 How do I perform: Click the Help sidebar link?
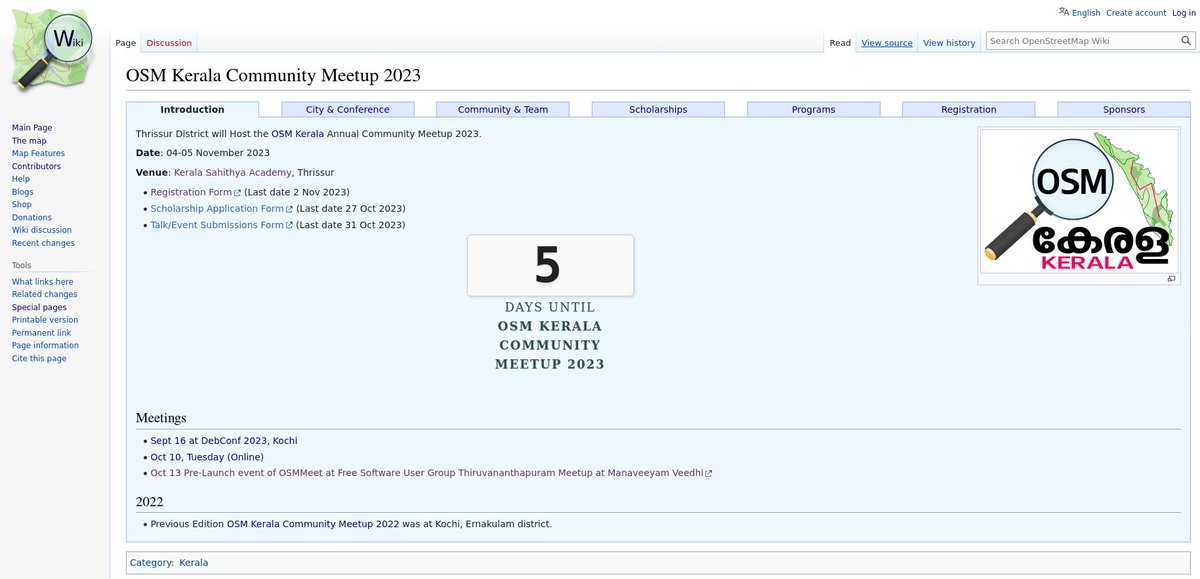coord(21,179)
